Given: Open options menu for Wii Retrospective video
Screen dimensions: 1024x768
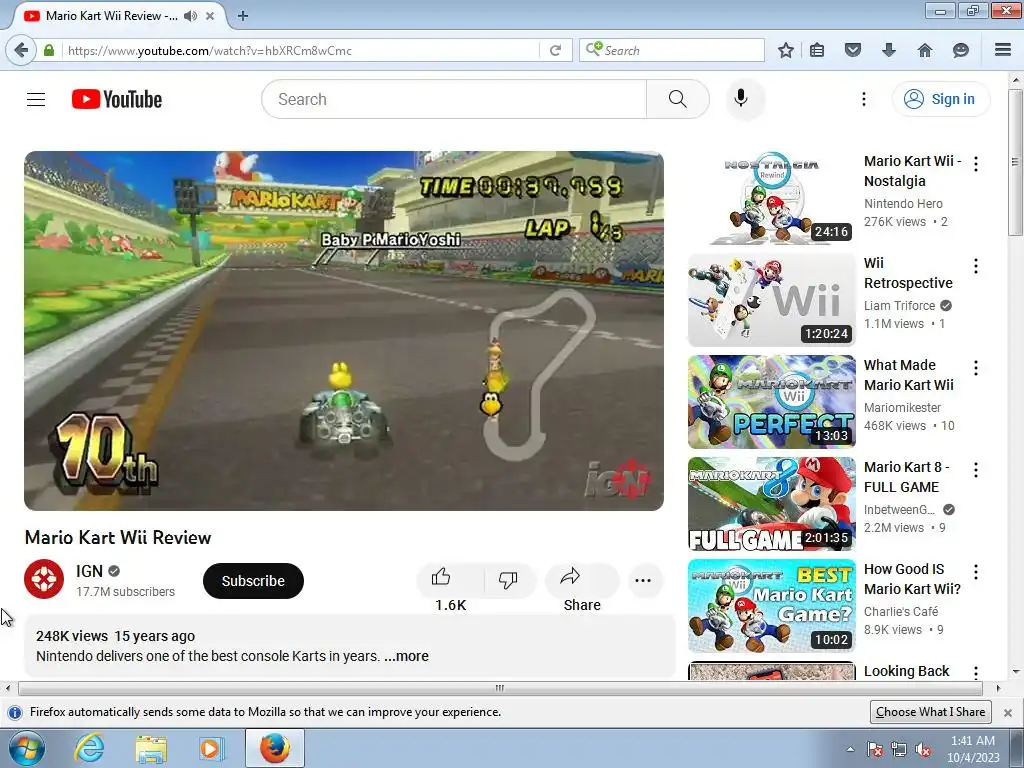Looking at the screenshot, I should [x=976, y=266].
